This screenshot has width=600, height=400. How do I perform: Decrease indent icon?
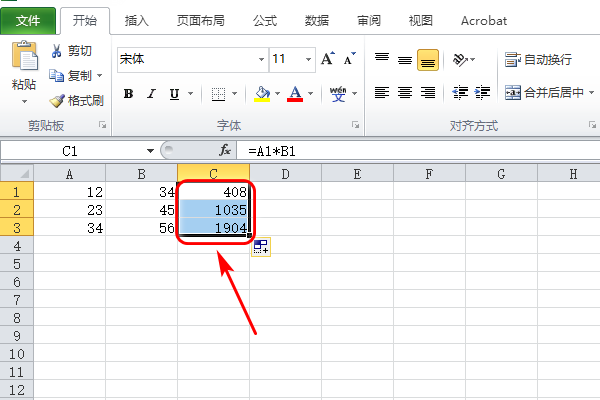[460, 93]
